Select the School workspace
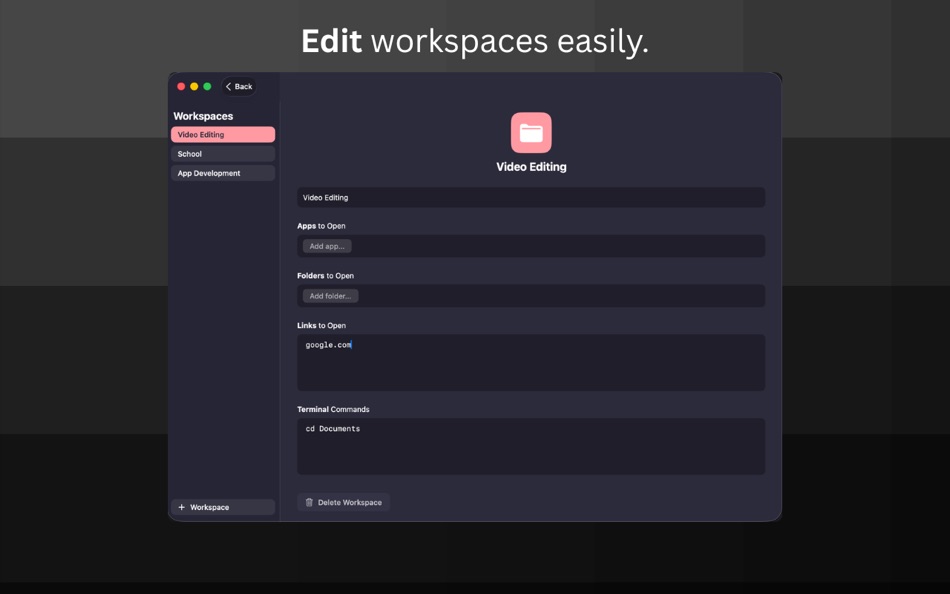The image size is (950, 594). pyautogui.click(x=222, y=153)
